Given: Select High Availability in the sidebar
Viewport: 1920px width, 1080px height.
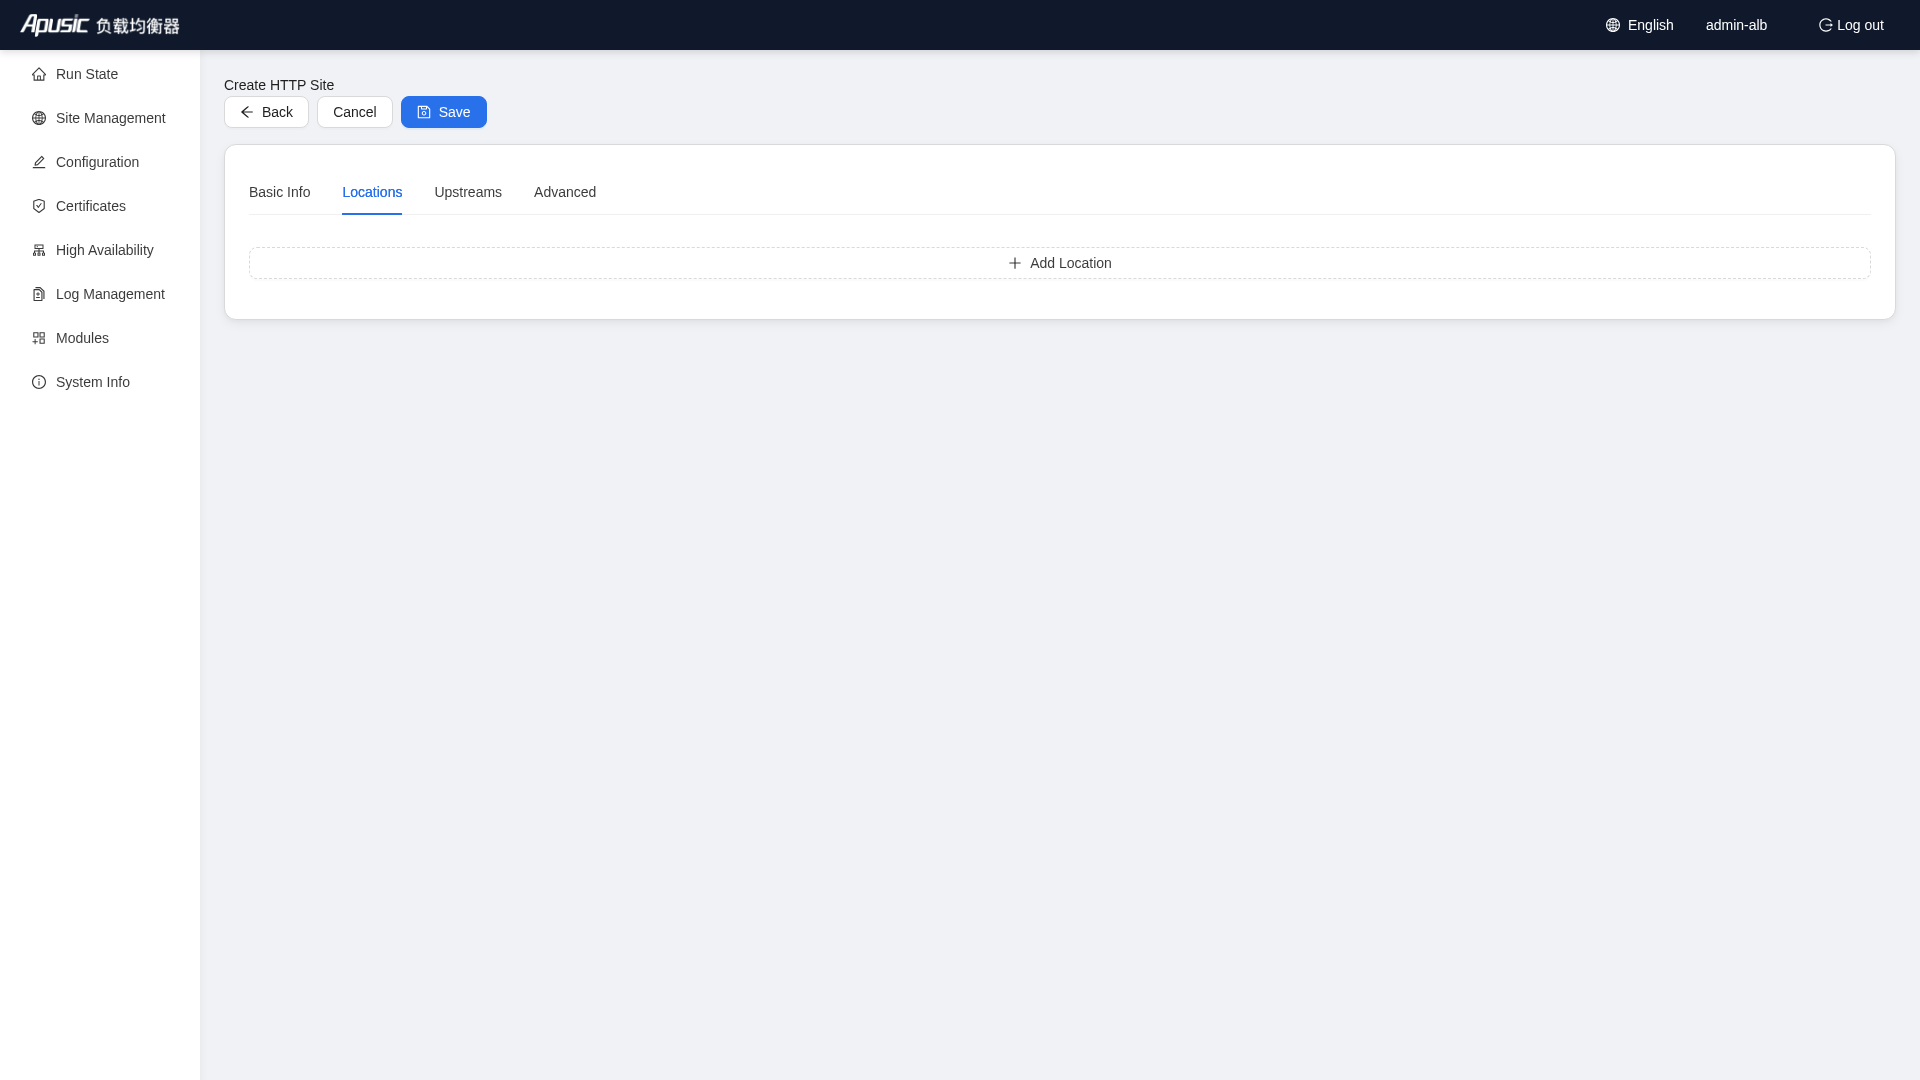Looking at the screenshot, I should (x=100, y=250).
